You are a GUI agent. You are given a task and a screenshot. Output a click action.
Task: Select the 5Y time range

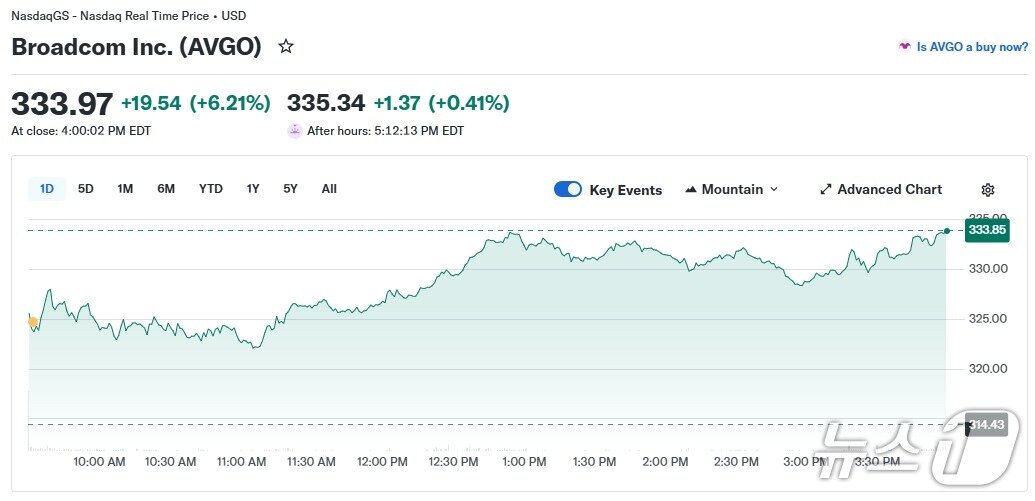pos(290,189)
